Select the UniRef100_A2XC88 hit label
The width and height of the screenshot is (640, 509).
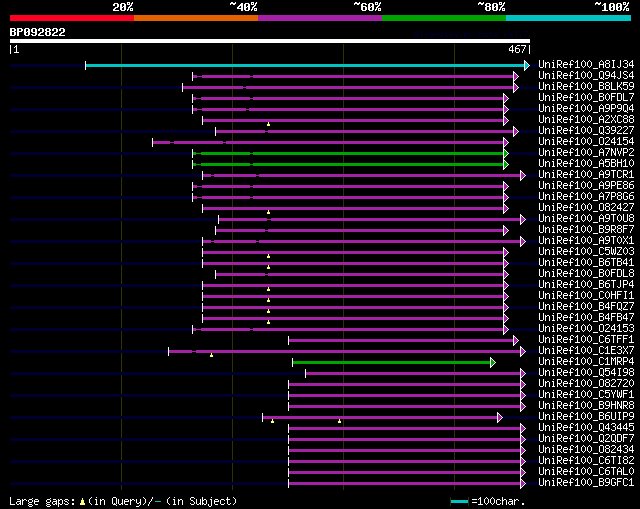click(x=586, y=120)
